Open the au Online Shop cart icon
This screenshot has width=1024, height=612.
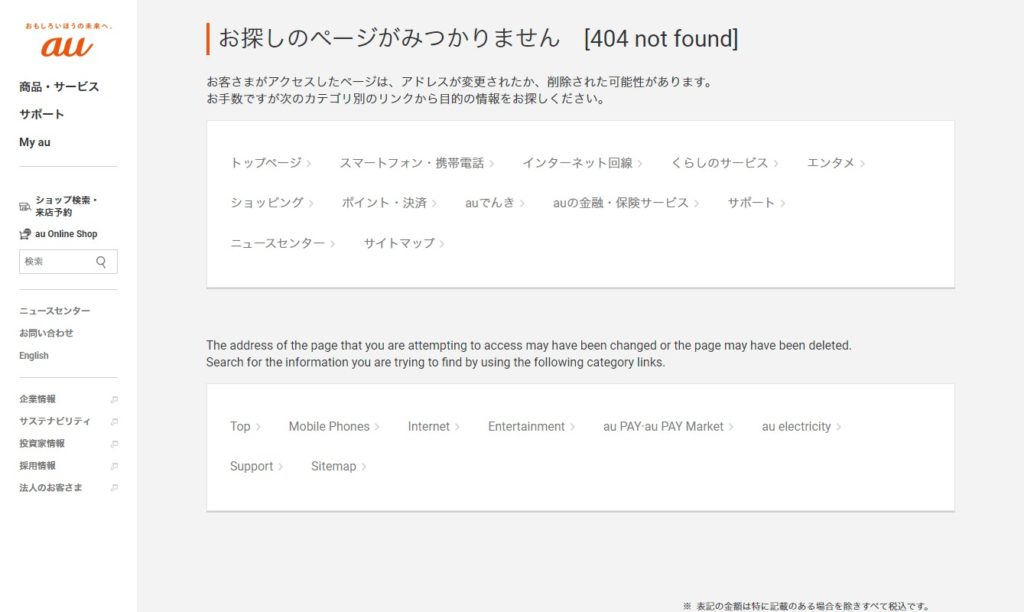point(25,234)
